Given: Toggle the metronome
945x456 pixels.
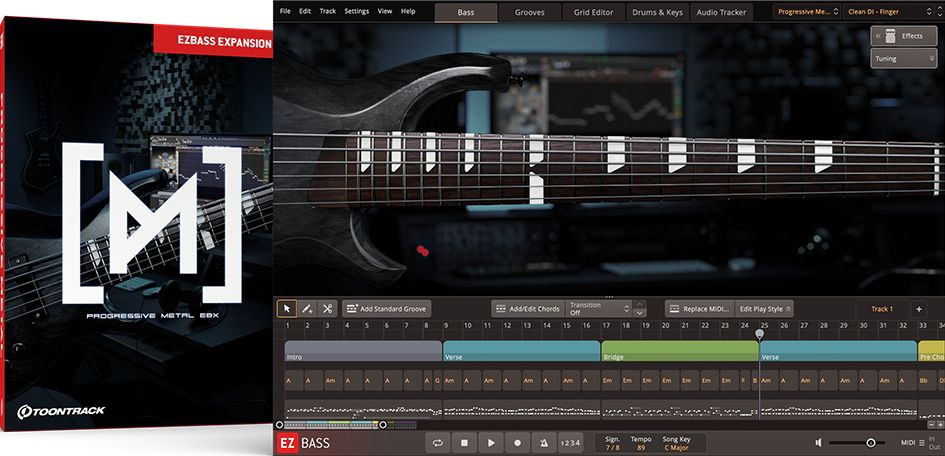Looking at the screenshot, I should tap(544, 443).
